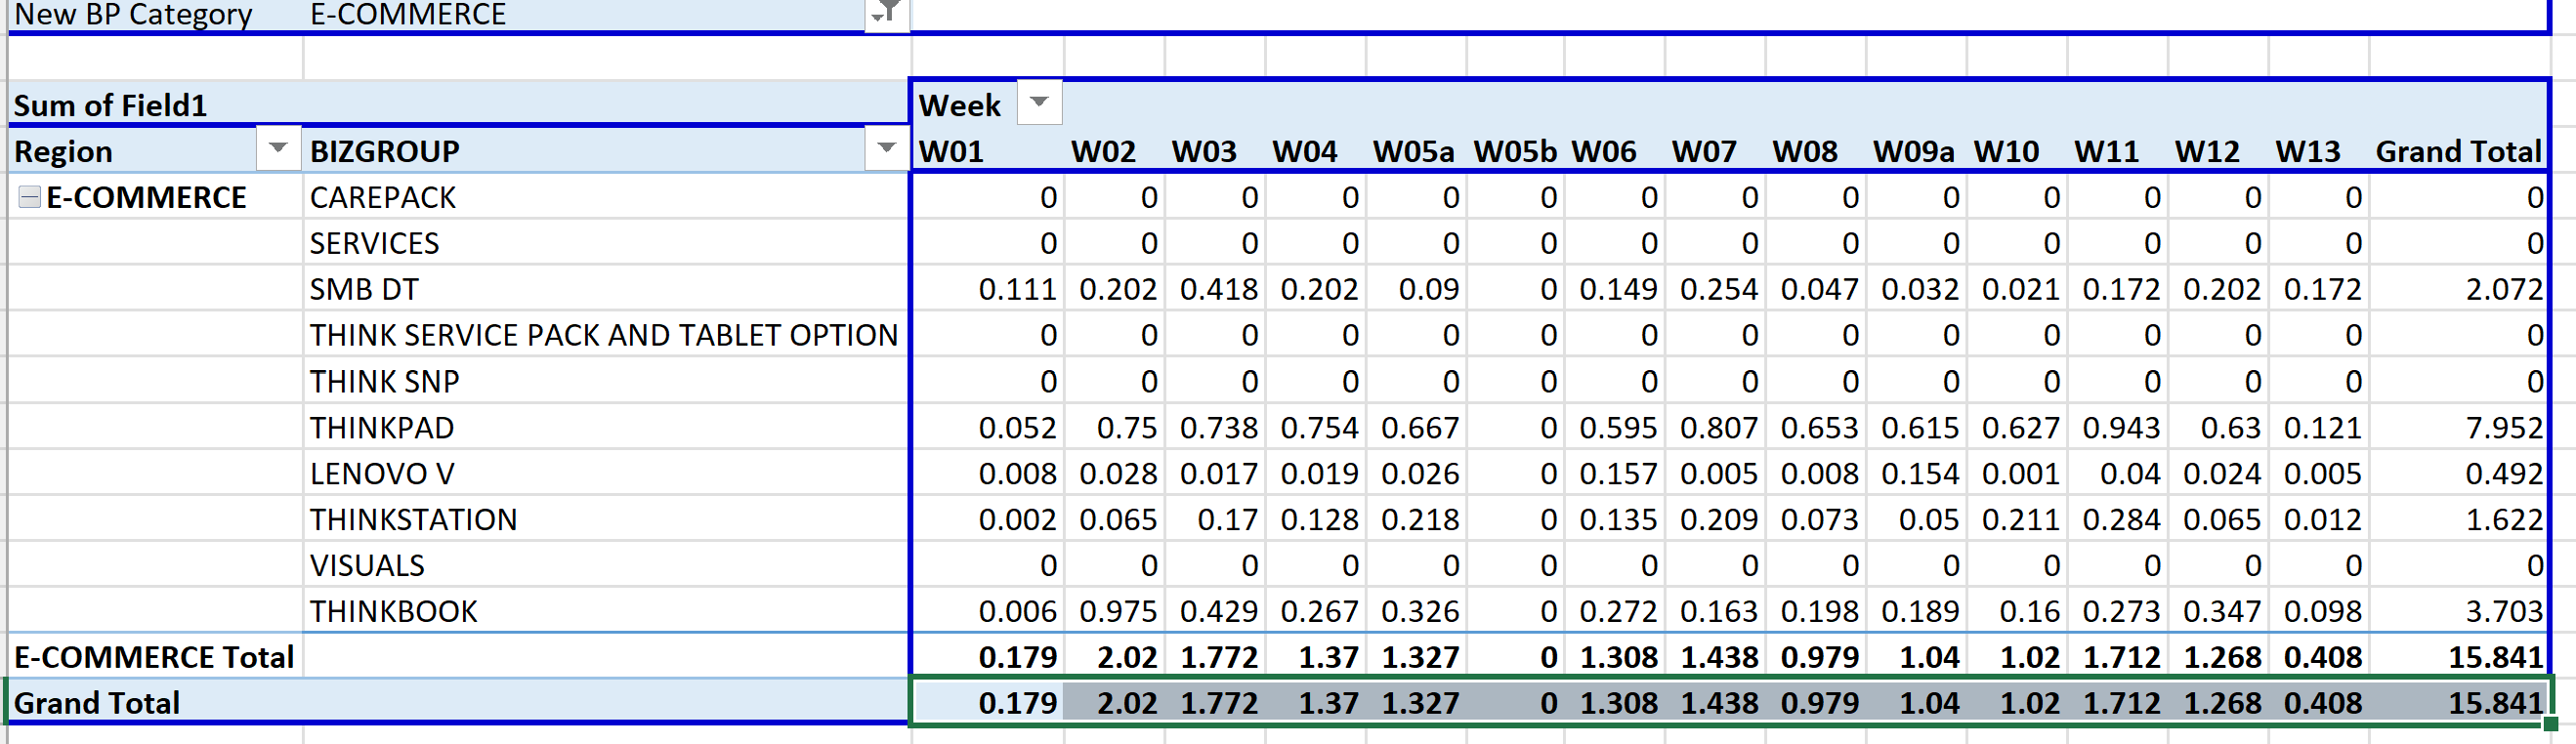
Task: Select the E-COMMERCE Total row label
Action: [x=154, y=657]
